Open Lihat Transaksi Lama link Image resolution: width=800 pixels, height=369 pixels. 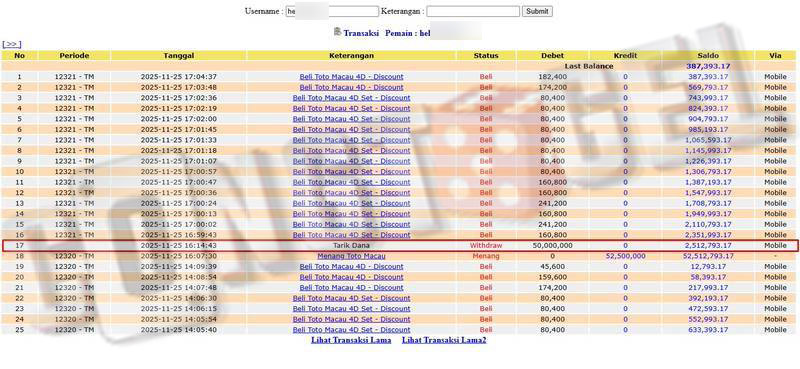351,340
